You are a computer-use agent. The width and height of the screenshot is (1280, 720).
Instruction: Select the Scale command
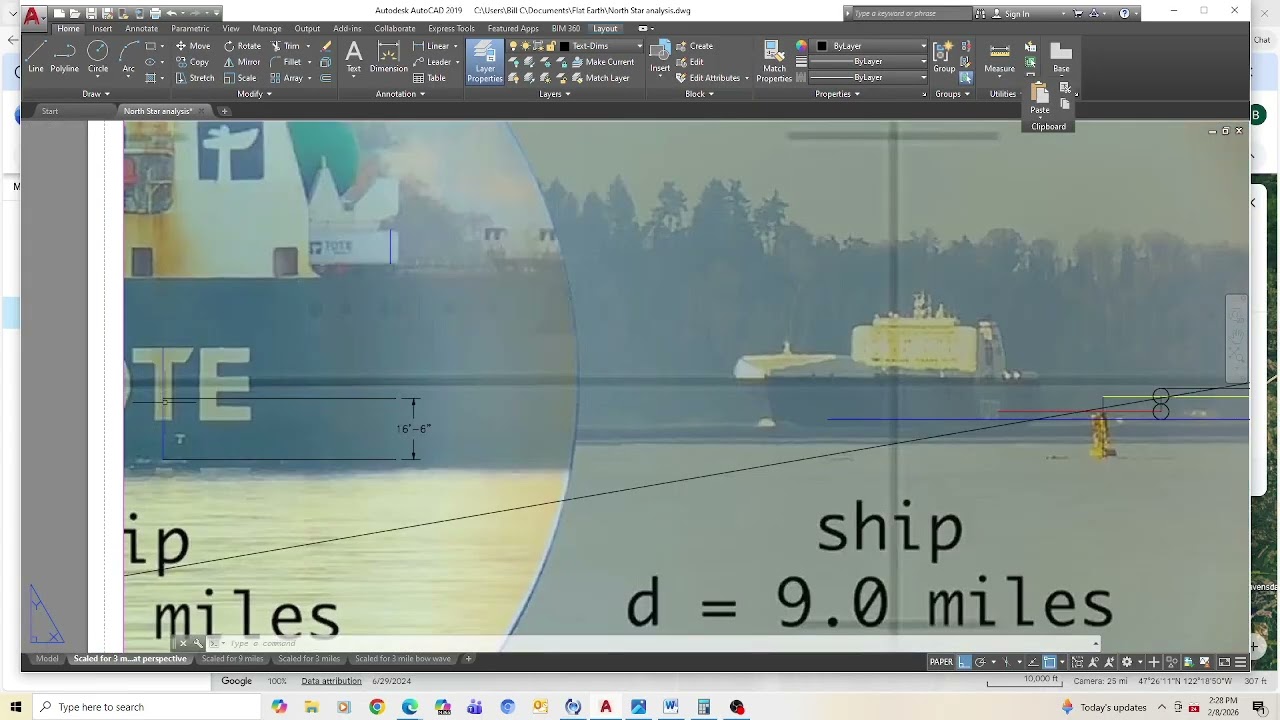click(240, 78)
